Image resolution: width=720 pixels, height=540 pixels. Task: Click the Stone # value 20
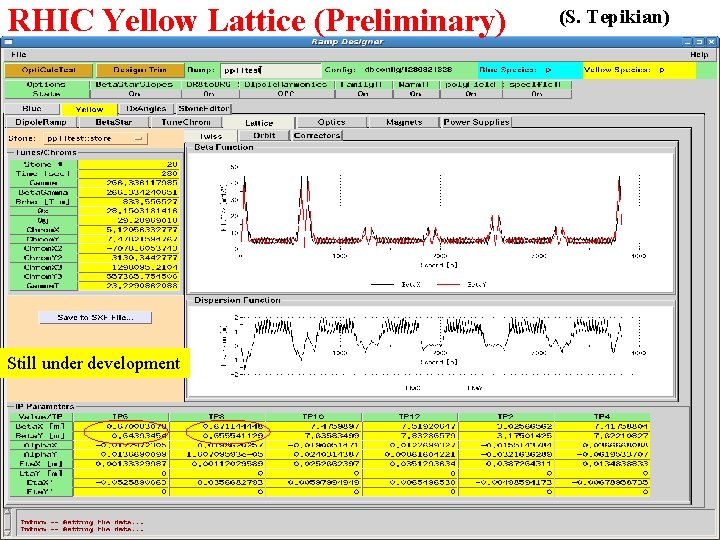click(129, 164)
